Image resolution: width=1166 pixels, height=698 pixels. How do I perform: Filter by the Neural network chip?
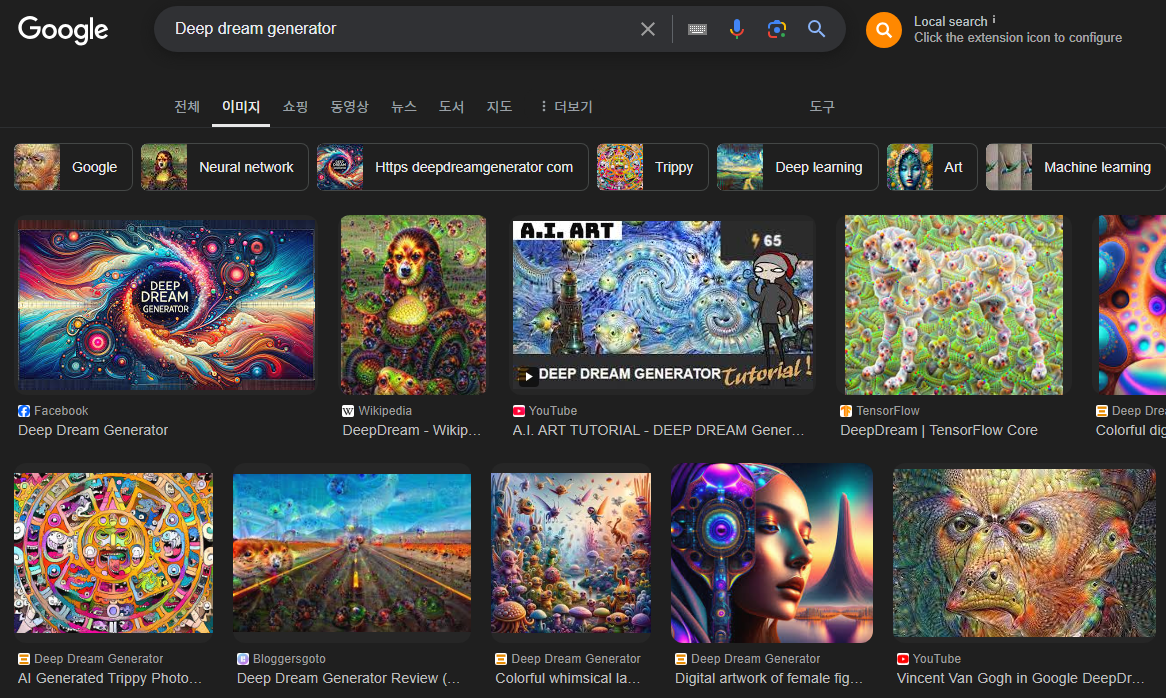pos(225,167)
